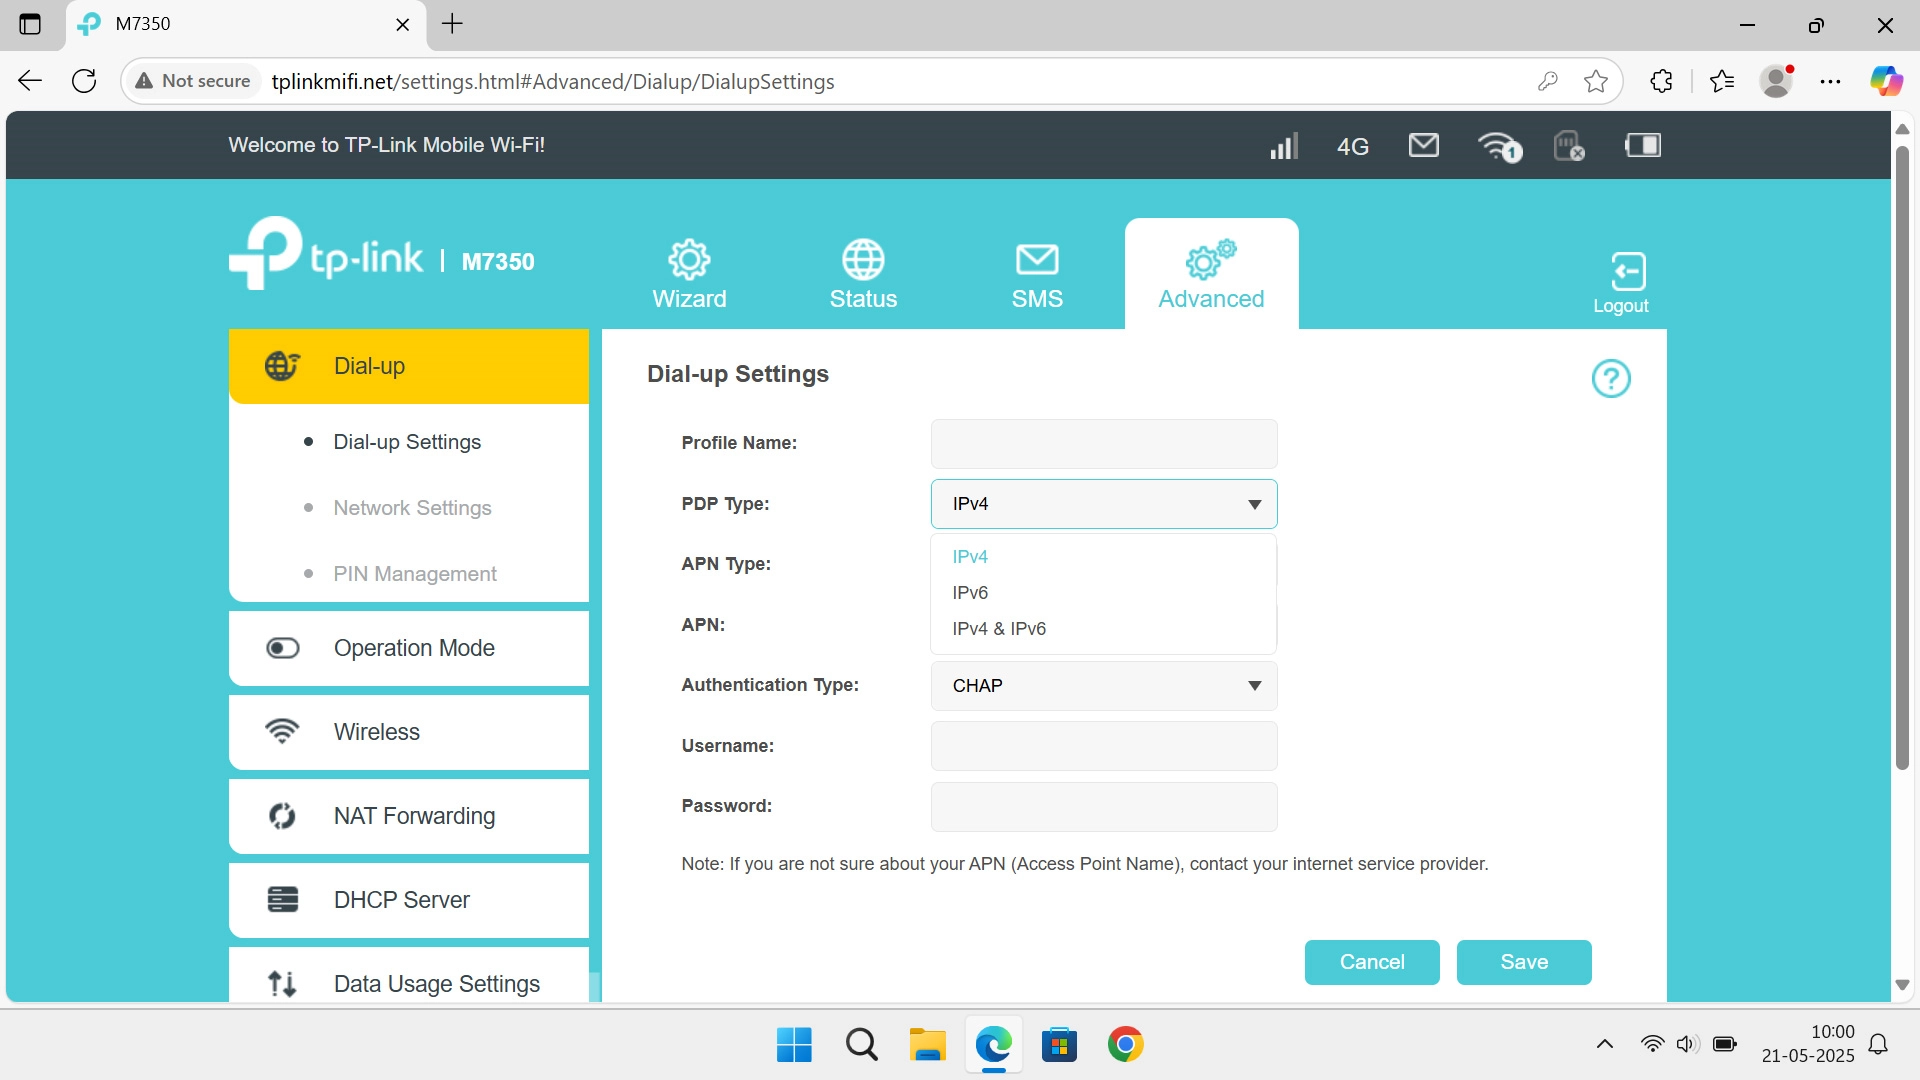Click inside the Profile Name field
The height and width of the screenshot is (1080, 1920).
1103,443
